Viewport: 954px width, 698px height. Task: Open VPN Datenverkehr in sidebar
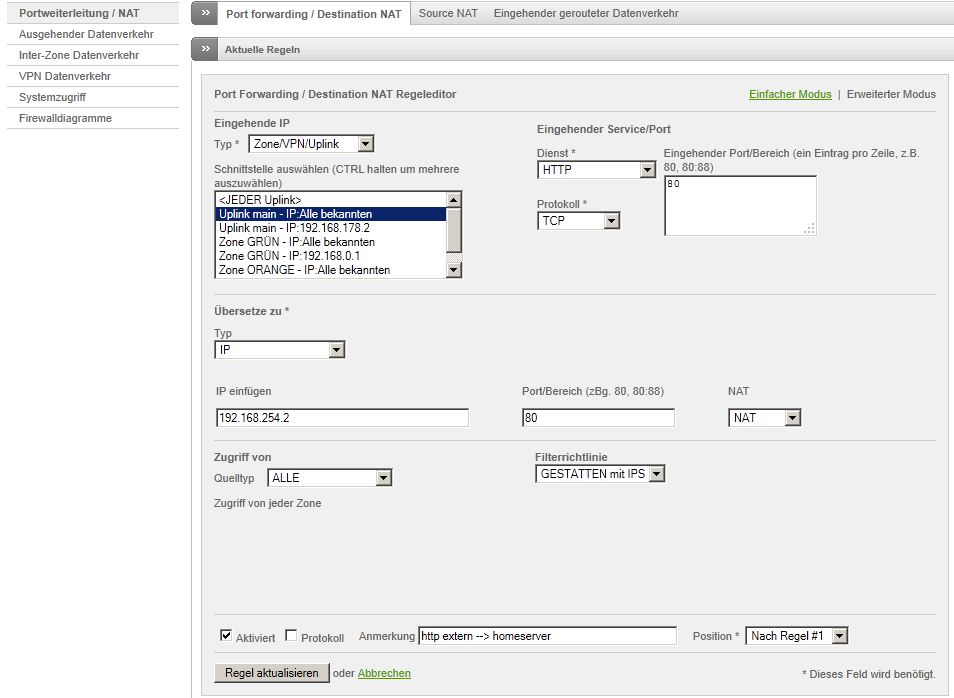[65, 76]
